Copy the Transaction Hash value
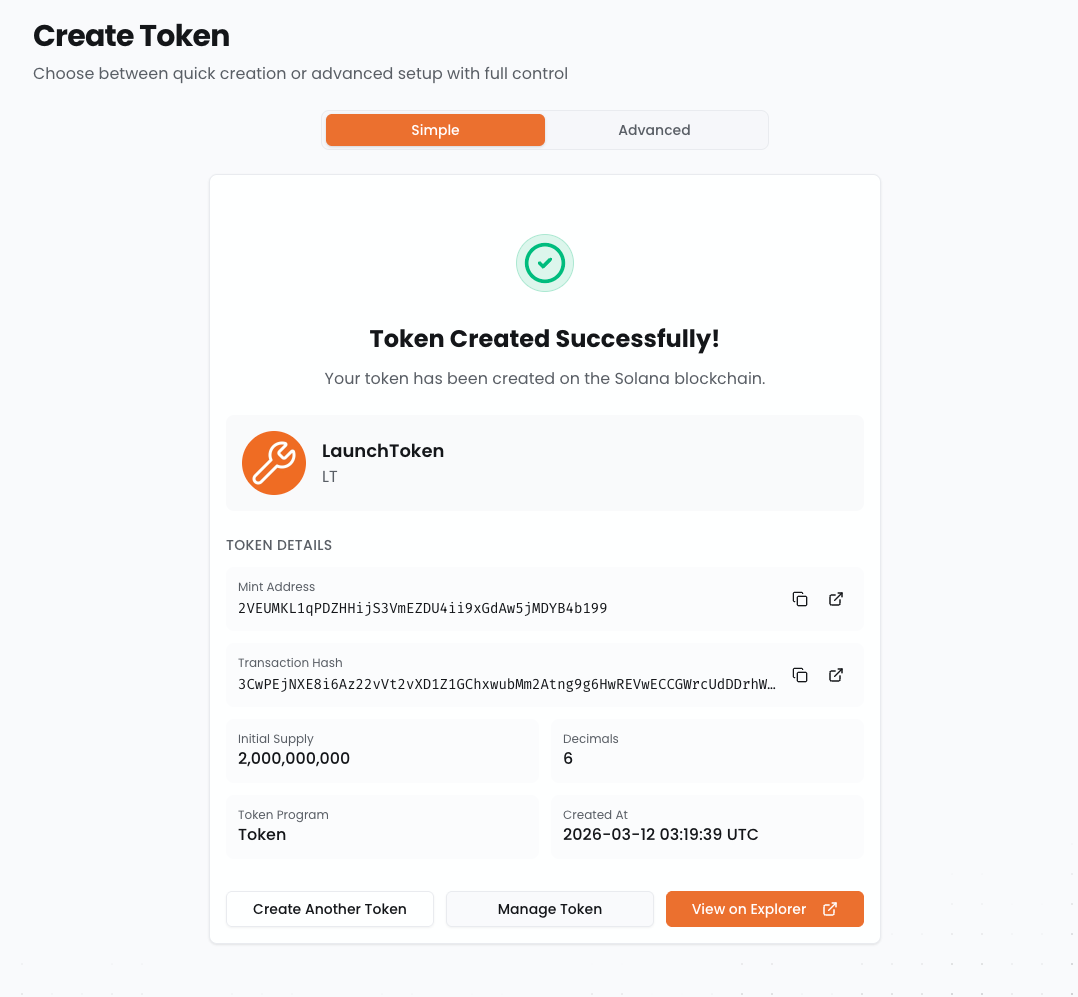 point(800,675)
